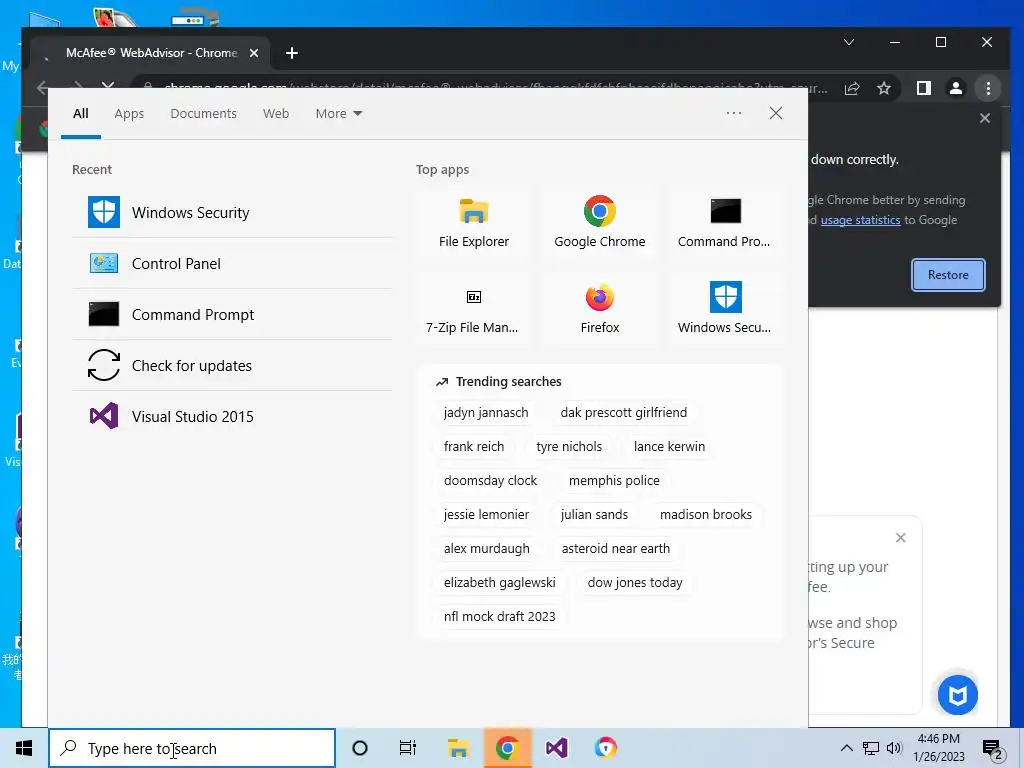Switch to the Web search tab
This screenshot has height=768, width=1024.
click(x=276, y=114)
